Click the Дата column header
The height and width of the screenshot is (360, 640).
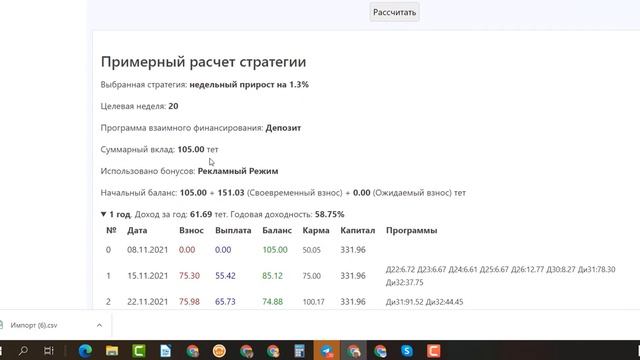point(137,230)
